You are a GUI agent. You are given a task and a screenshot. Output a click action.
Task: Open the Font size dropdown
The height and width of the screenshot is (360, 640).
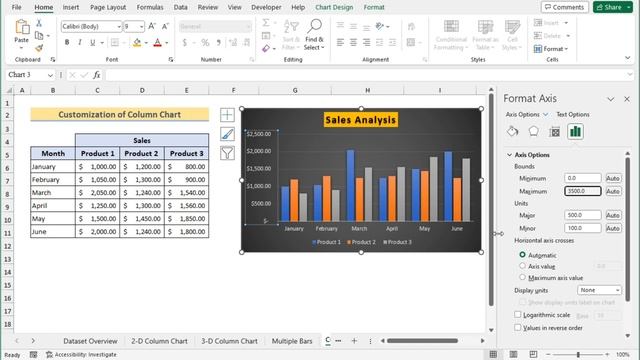[x=141, y=27]
